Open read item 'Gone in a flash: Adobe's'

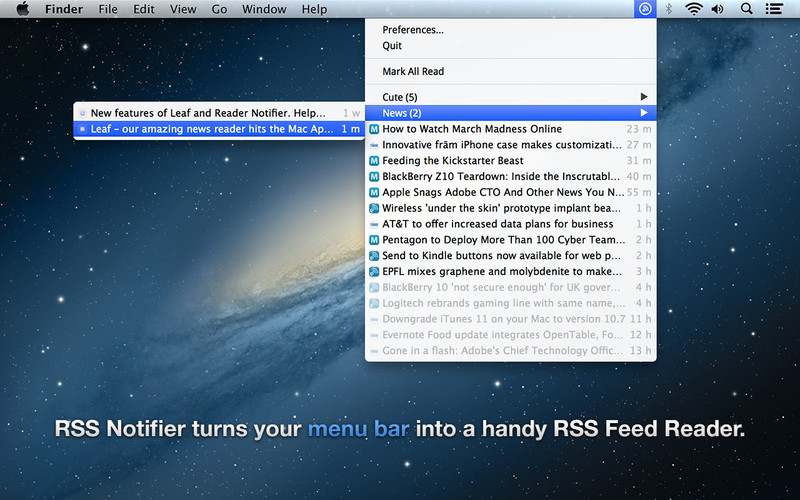(x=511, y=351)
